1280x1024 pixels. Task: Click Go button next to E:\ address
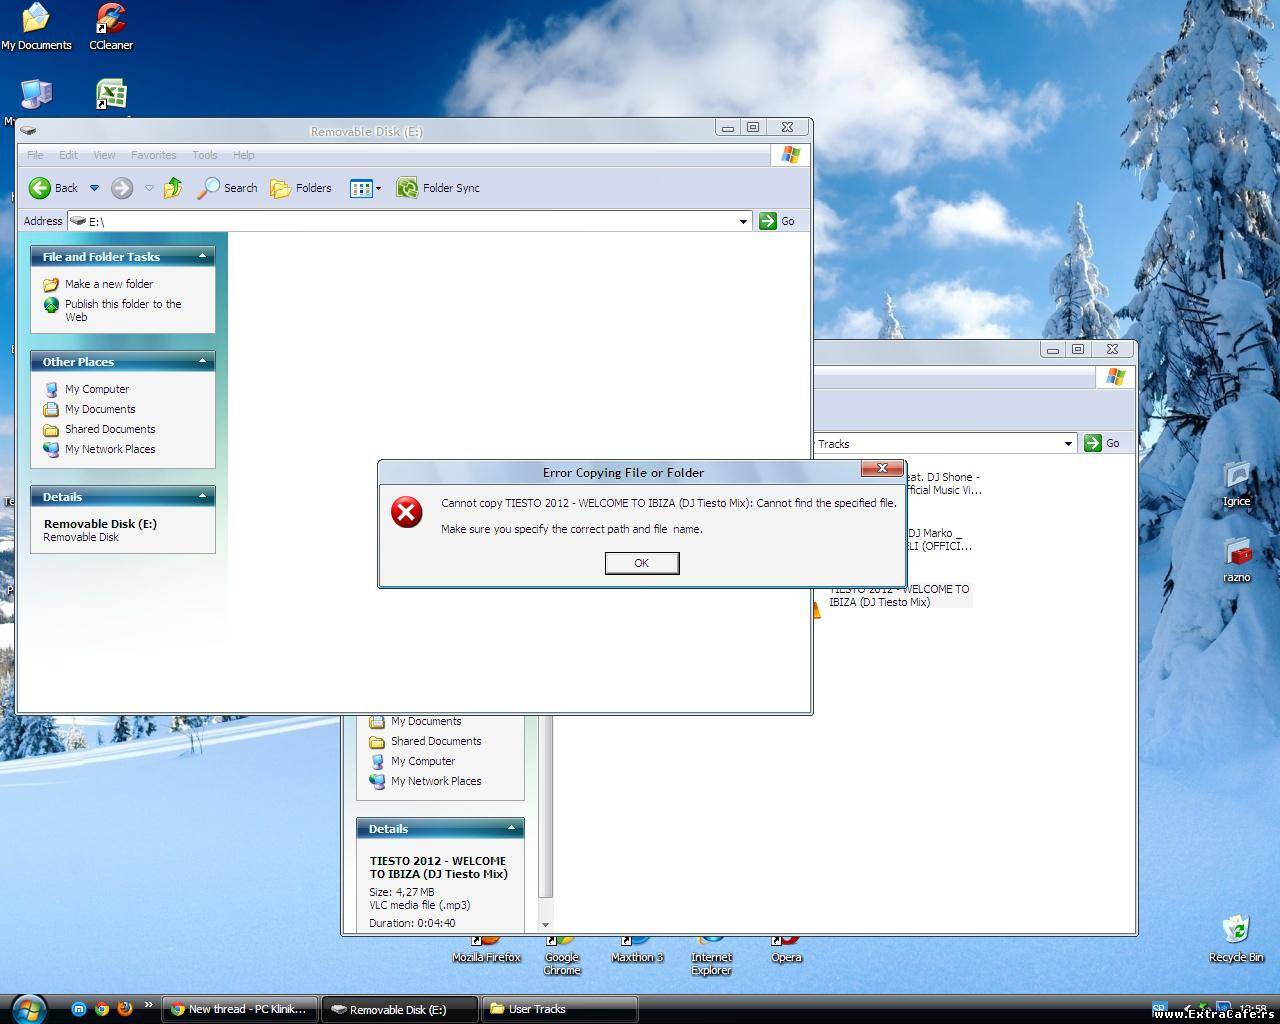(777, 221)
